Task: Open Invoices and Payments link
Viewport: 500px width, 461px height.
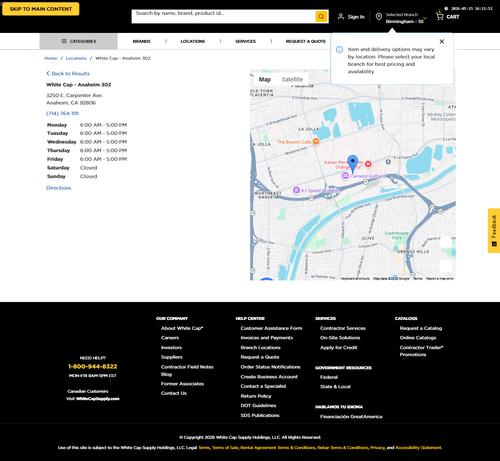Action: click(267, 338)
